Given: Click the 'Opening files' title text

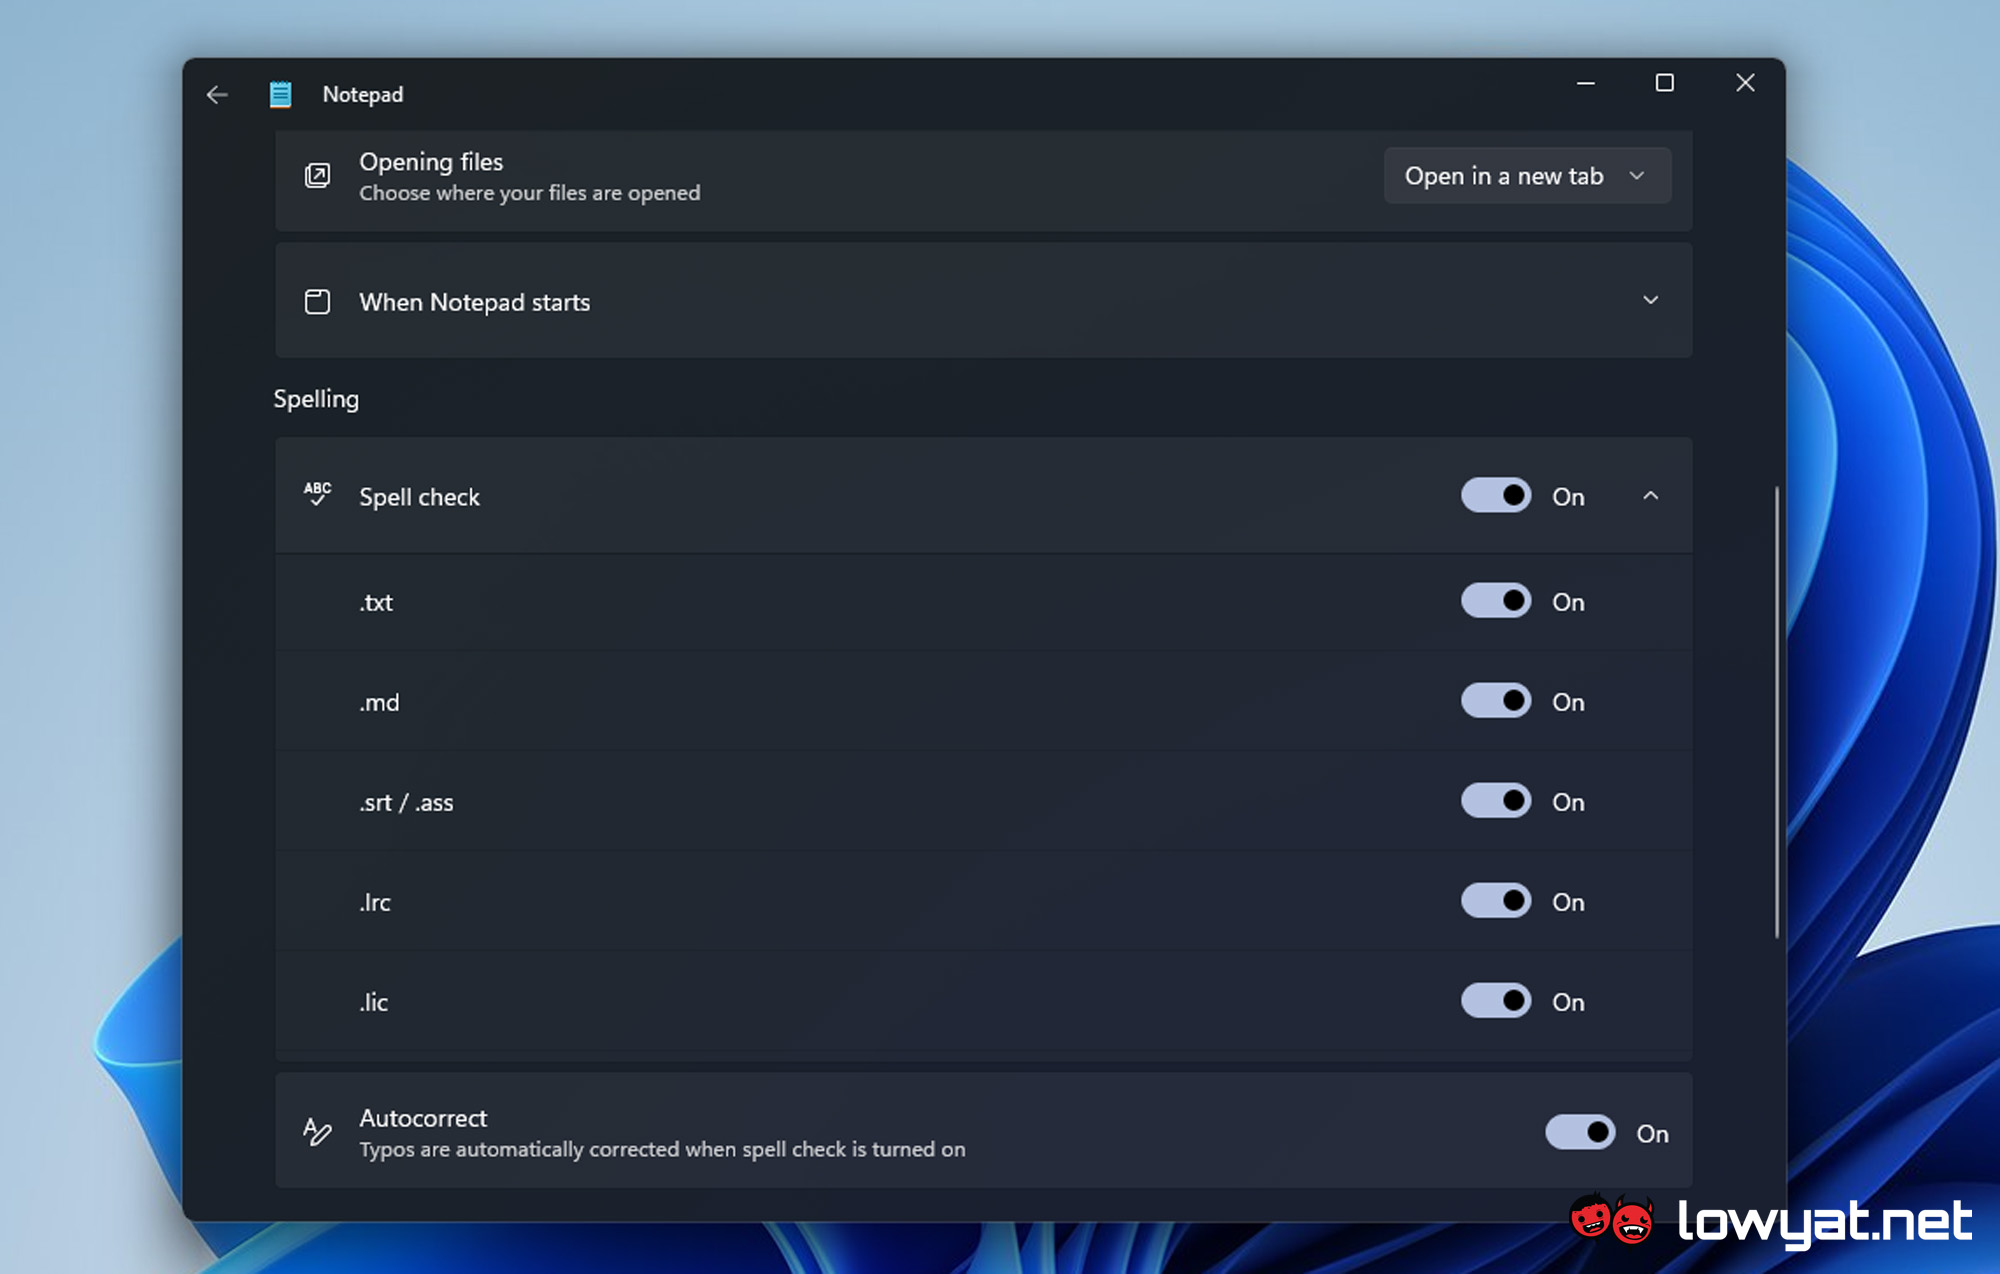Looking at the screenshot, I should [x=431, y=162].
